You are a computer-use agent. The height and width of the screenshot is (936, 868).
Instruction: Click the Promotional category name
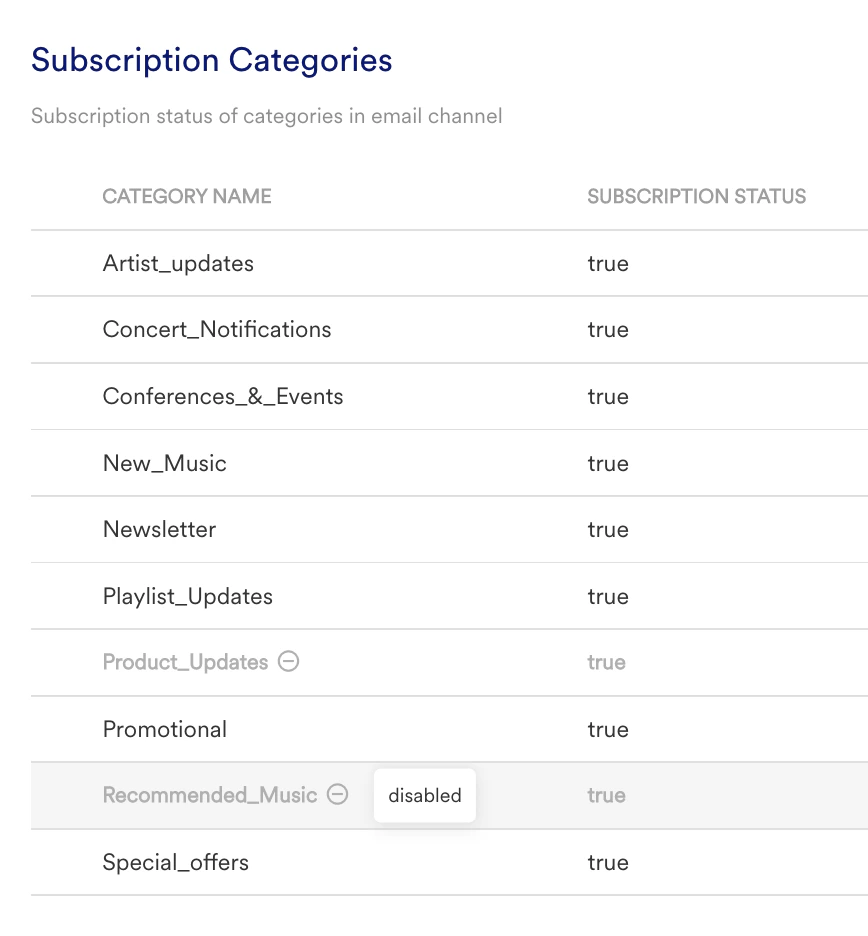coord(164,729)
